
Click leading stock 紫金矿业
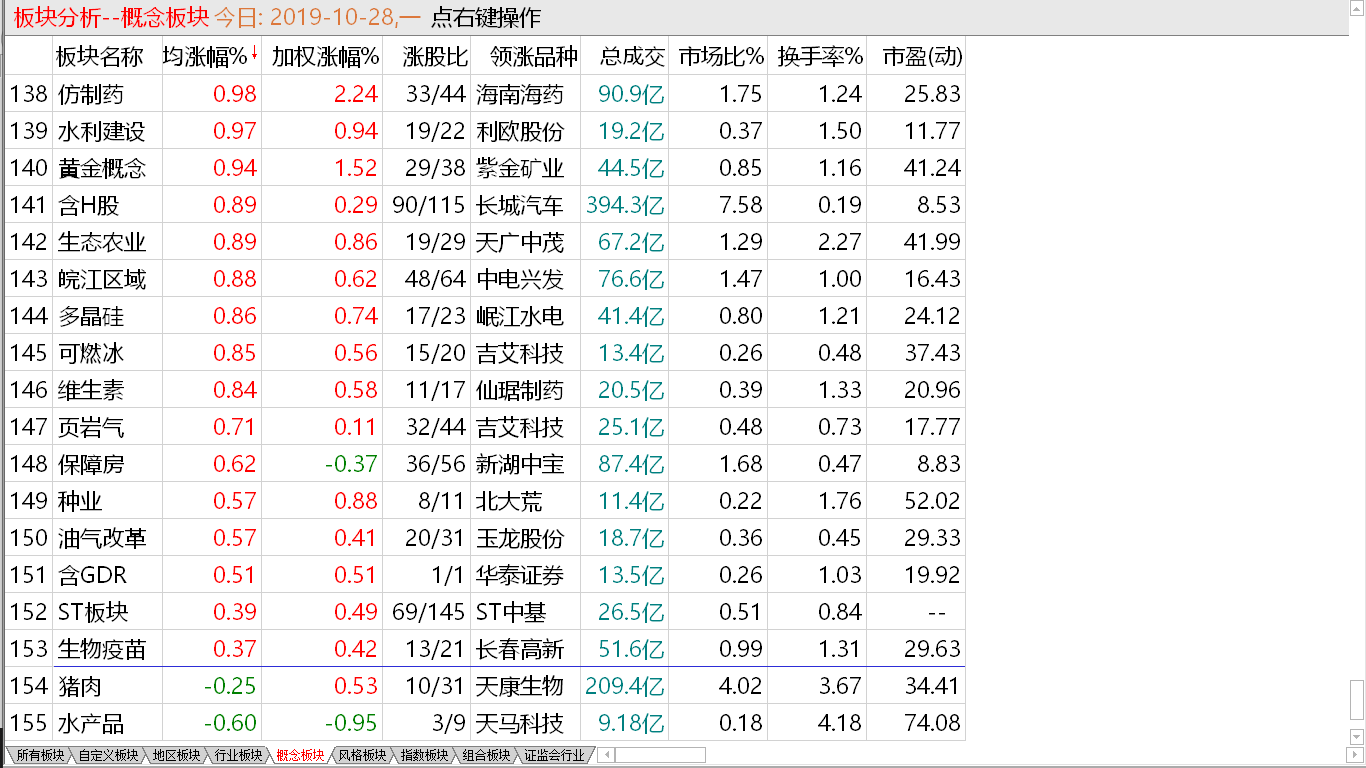click(x=520, y=168)
